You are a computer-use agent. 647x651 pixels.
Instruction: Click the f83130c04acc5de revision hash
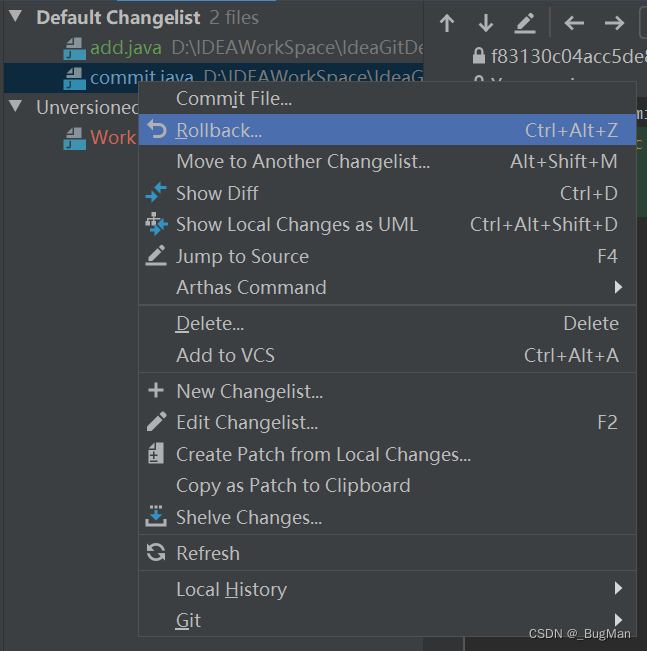569,56
